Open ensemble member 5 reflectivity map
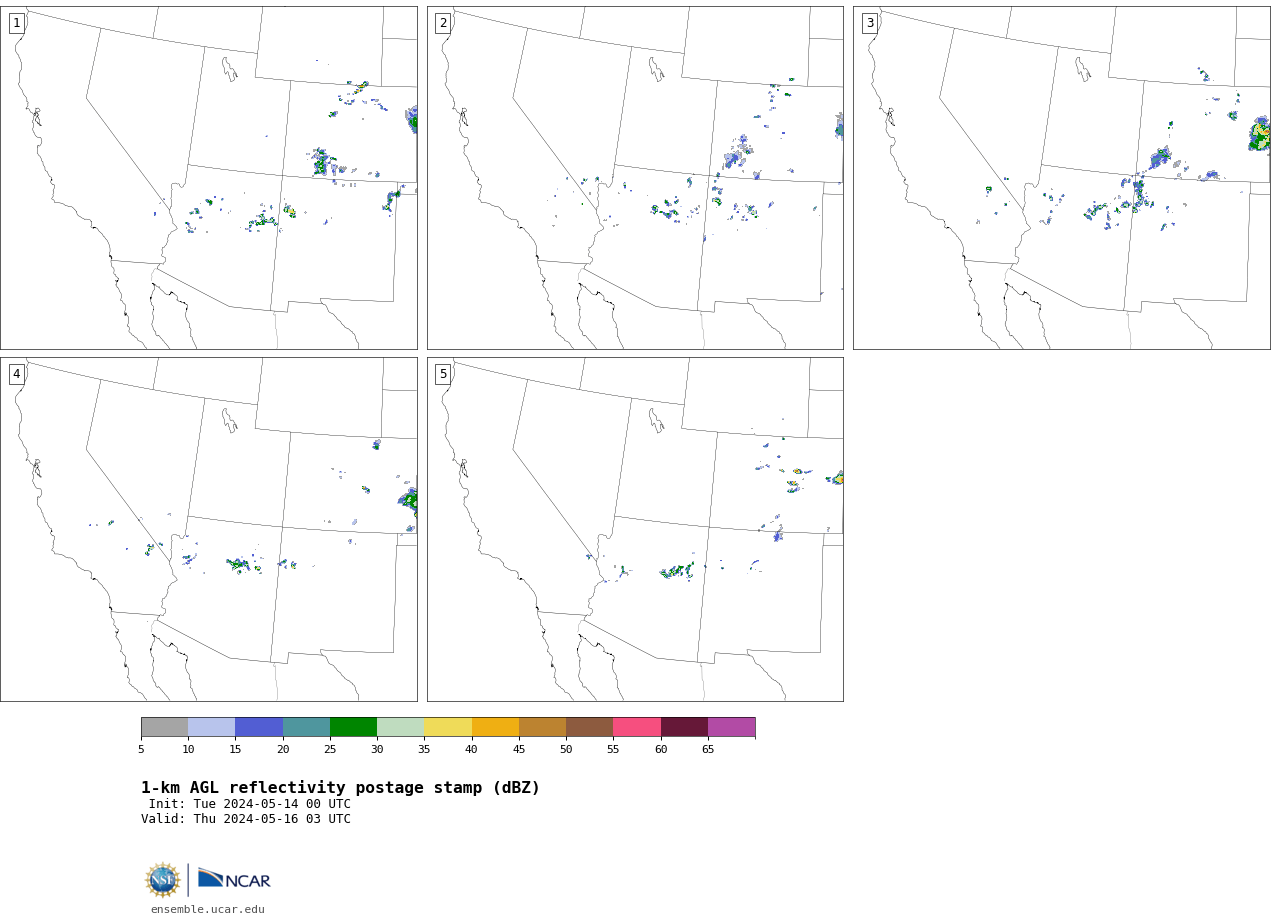Viewport: 1280px width, 920px height. [635, 529]
